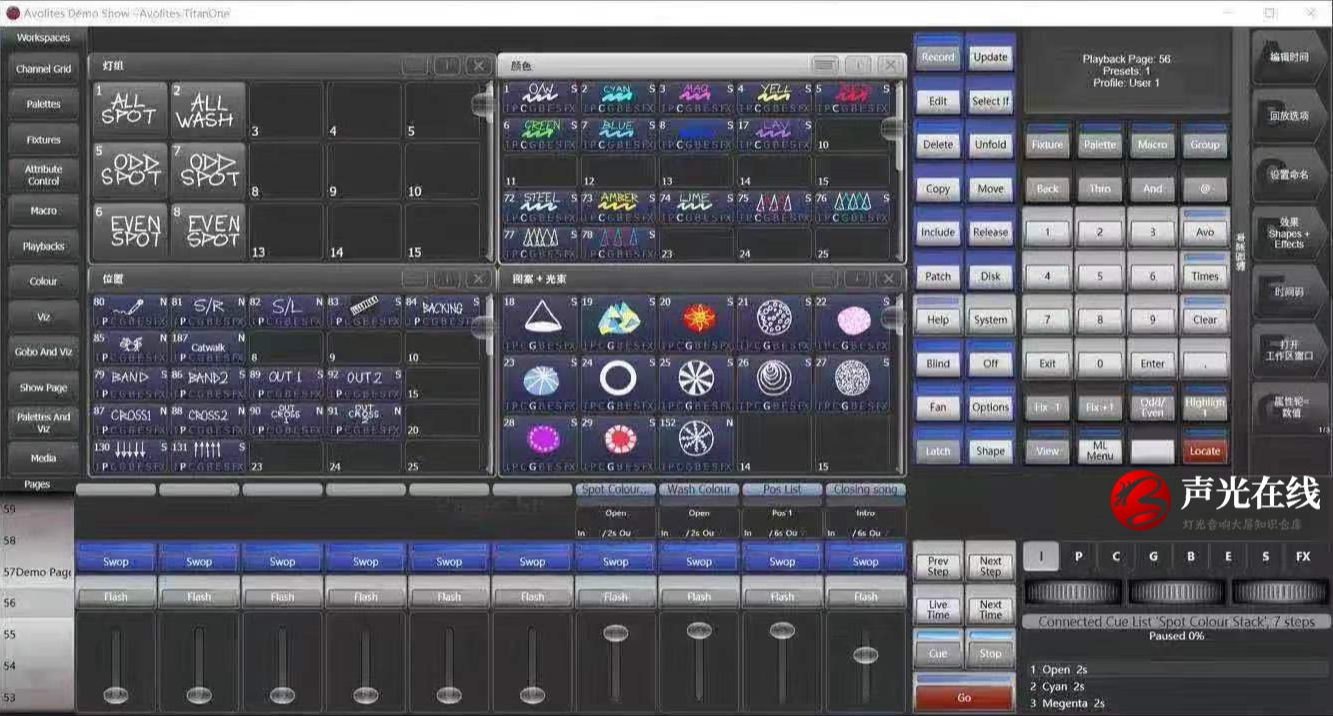Click the Record button
This screenshot has height=716, width=1333.
point(938,54)
